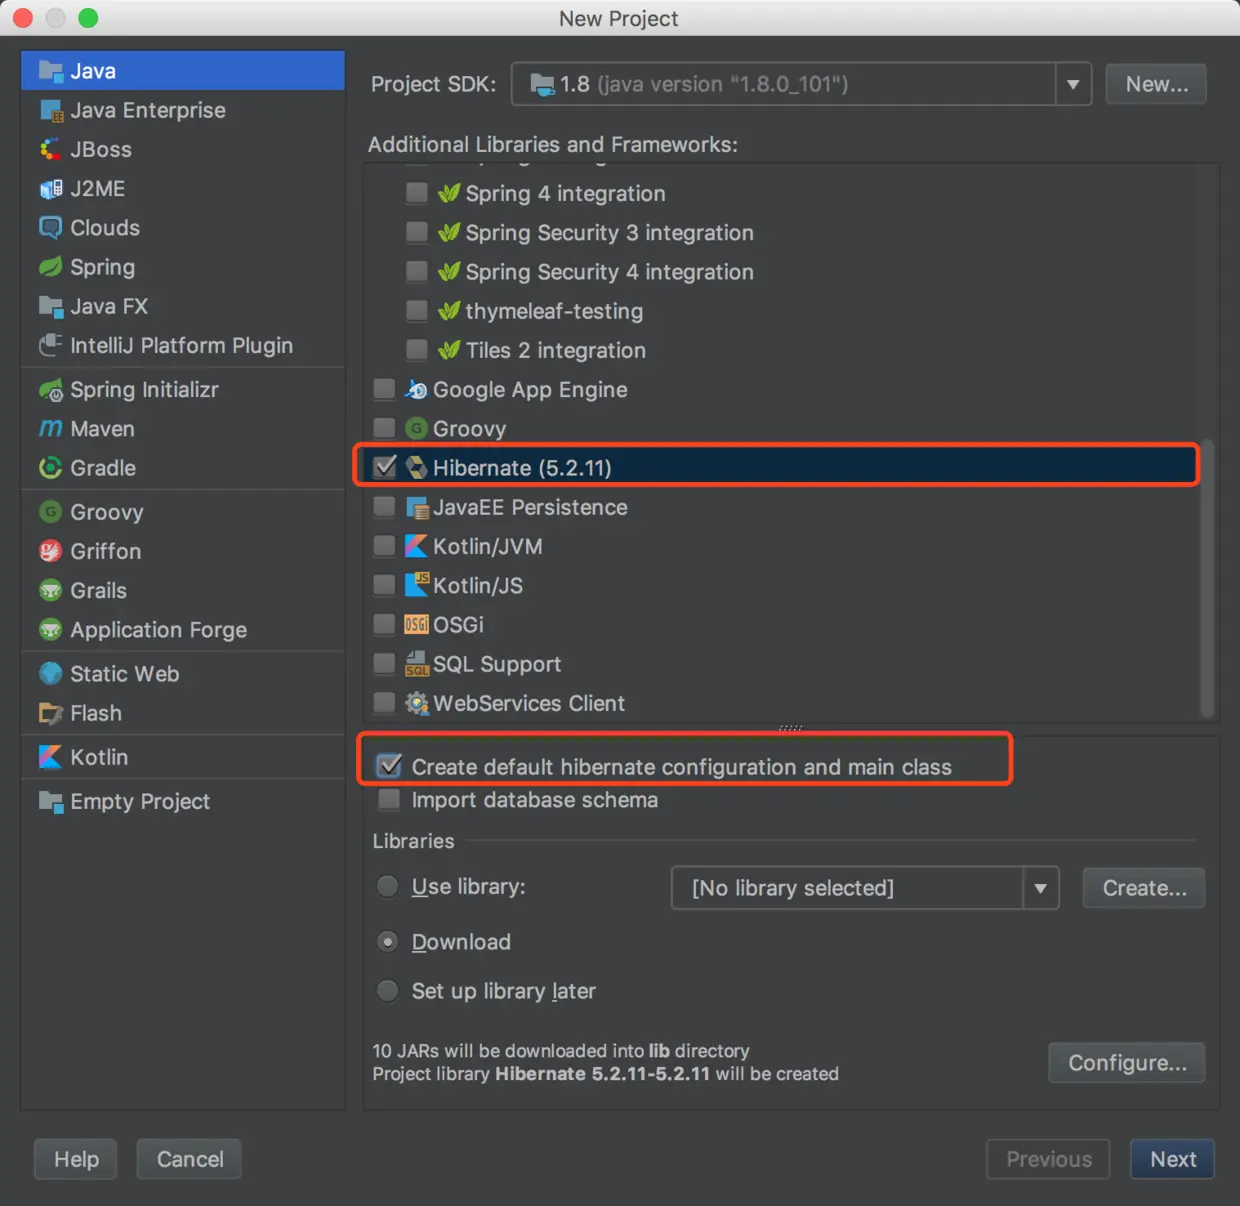Click the Google App Engine icon
The height and width of the screenshot is (1206, 1240).
(416, 389)
